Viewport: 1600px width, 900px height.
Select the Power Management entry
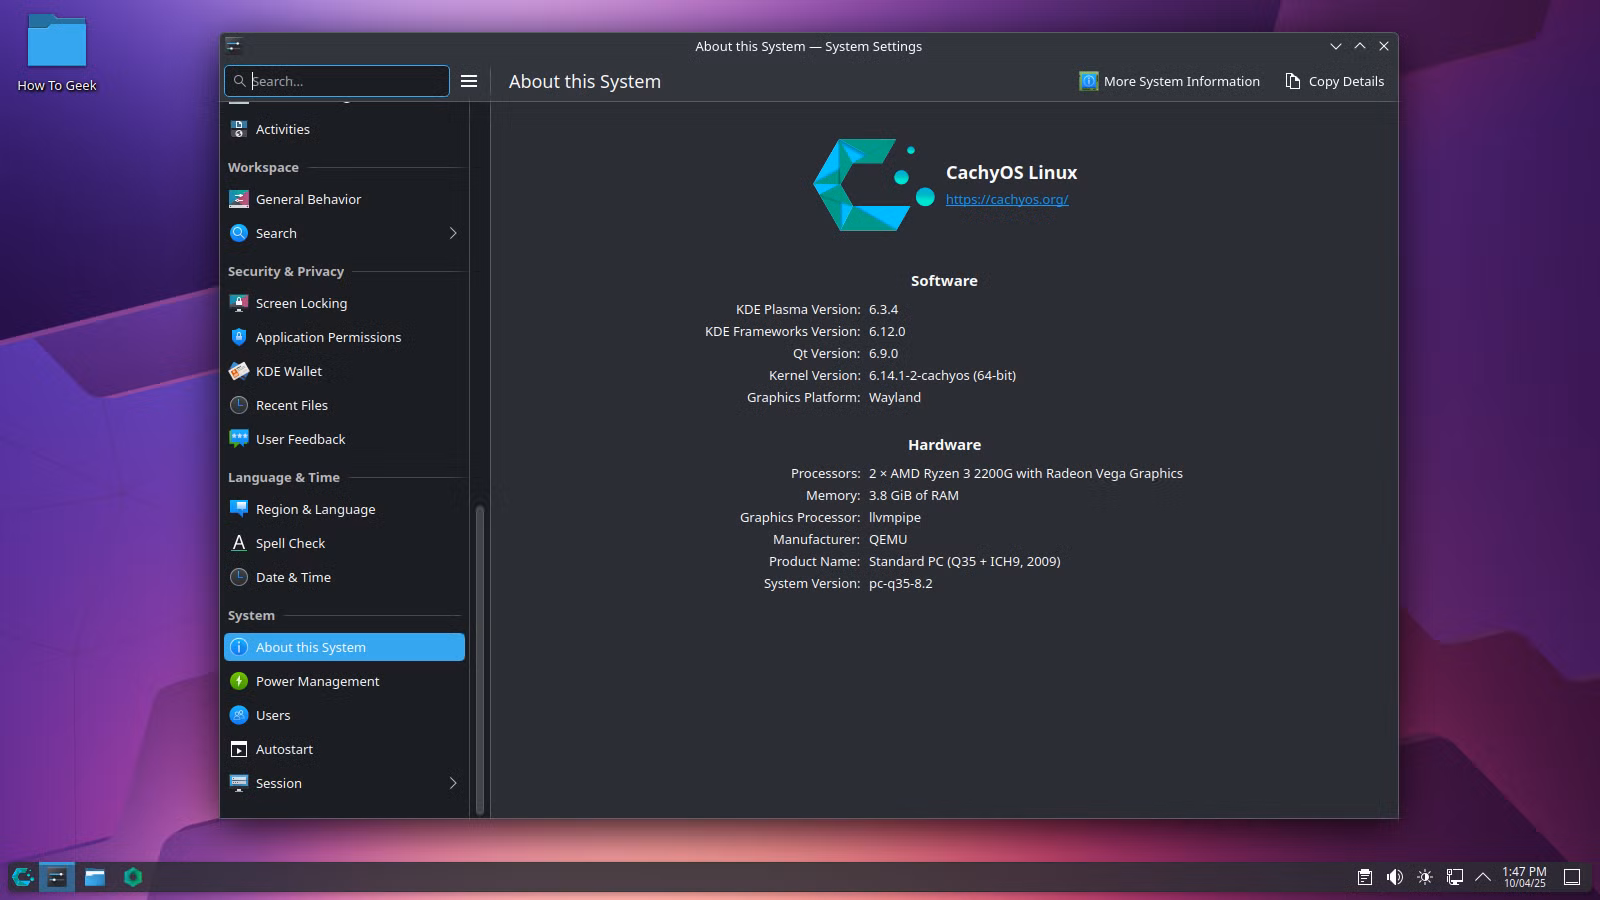(x=317, y=681)
